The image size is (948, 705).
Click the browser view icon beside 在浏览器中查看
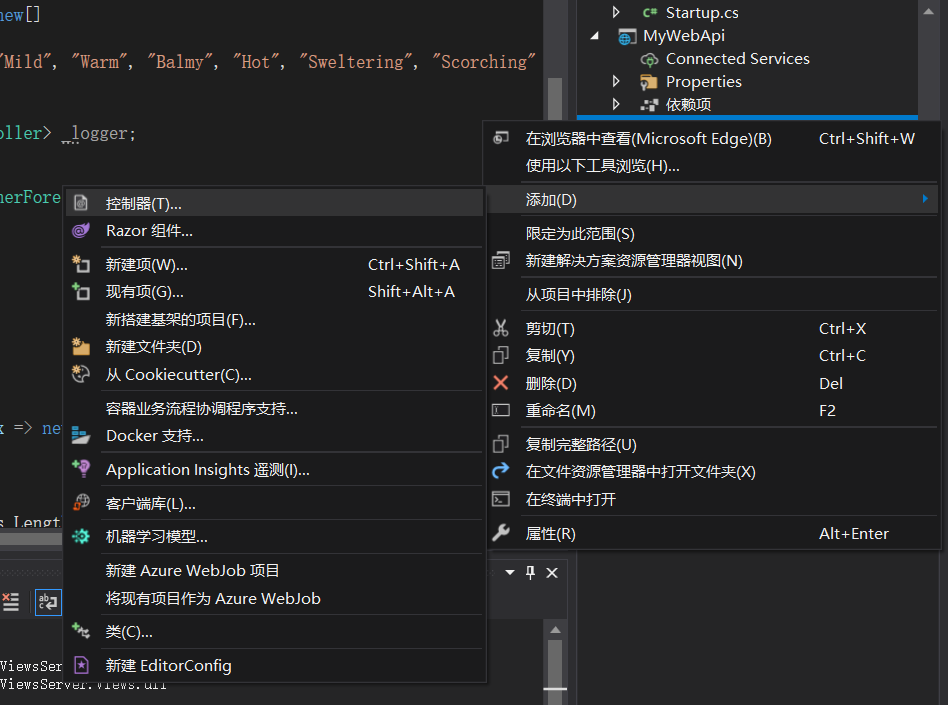tap(501, 138)
